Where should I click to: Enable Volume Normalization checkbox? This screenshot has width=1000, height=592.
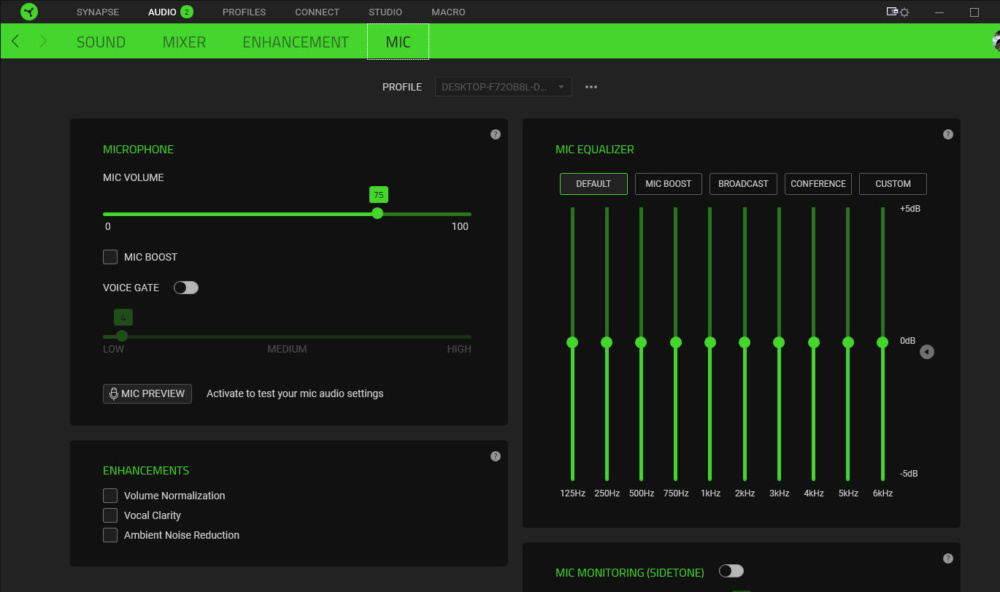tap(110, 496)
